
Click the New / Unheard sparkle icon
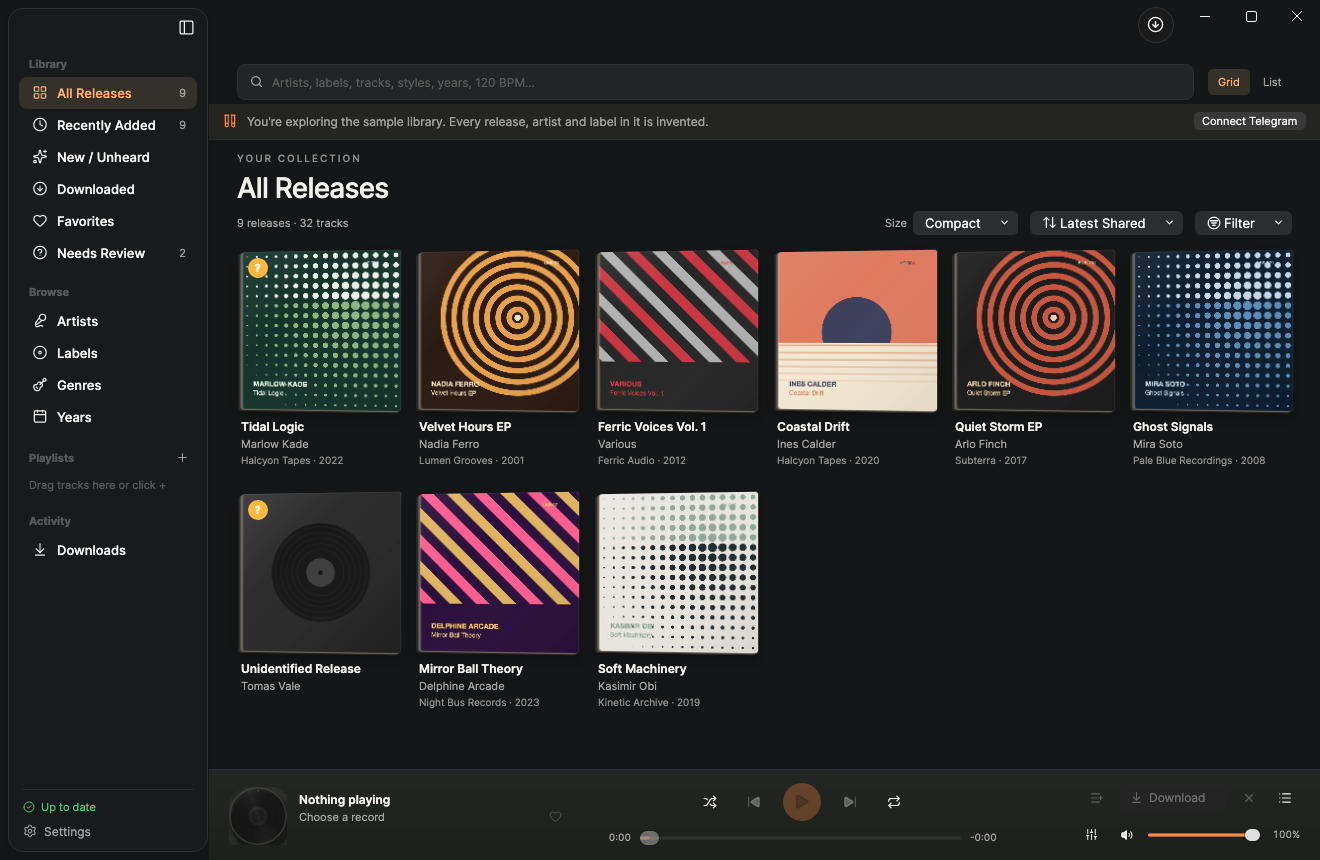[40, 157]
